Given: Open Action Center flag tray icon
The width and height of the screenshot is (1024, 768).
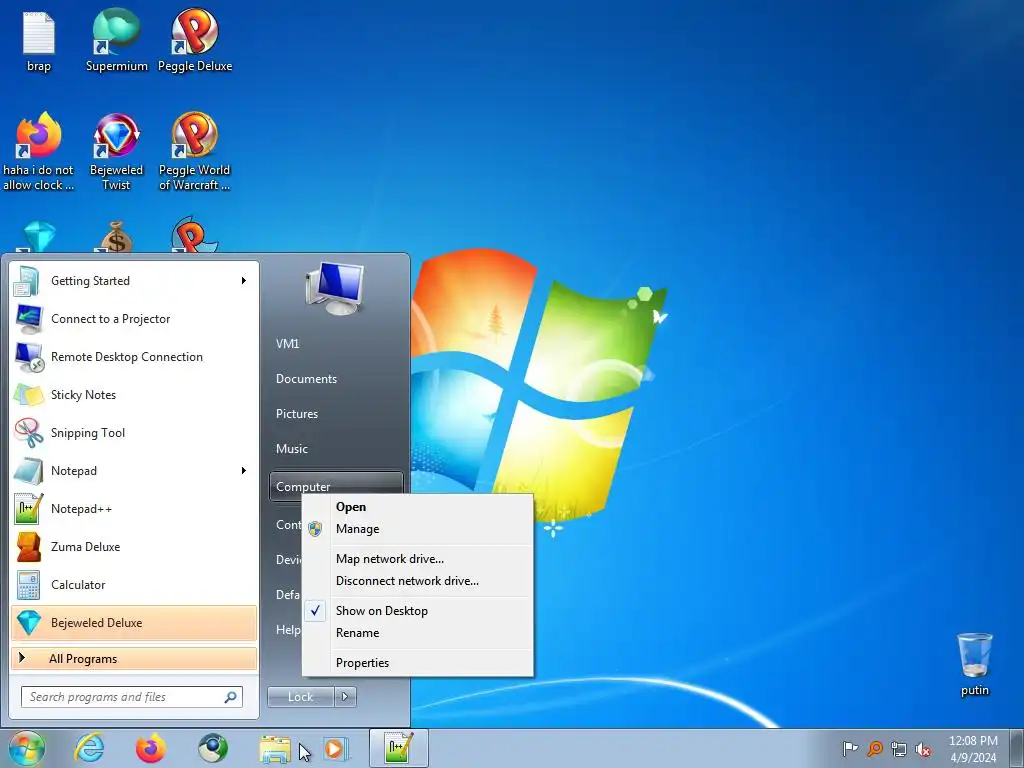Looking at the screenshot, I should [x=850, y=749].
